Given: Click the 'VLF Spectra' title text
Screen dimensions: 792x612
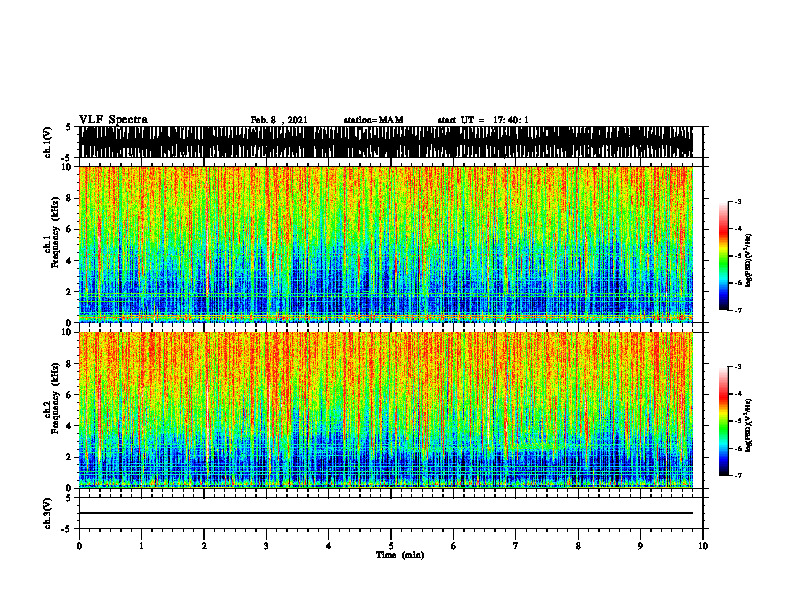Looking at the screenshot, I should [x=113, y=120].
